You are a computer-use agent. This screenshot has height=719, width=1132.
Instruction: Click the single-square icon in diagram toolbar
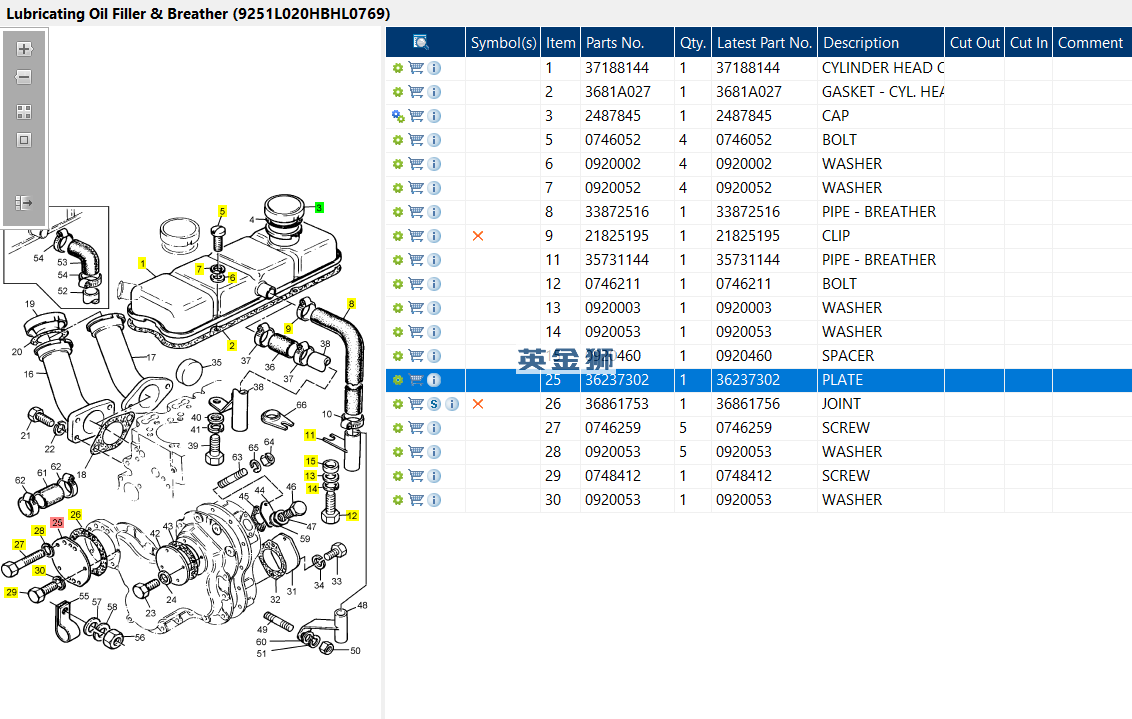click(24, 140)
